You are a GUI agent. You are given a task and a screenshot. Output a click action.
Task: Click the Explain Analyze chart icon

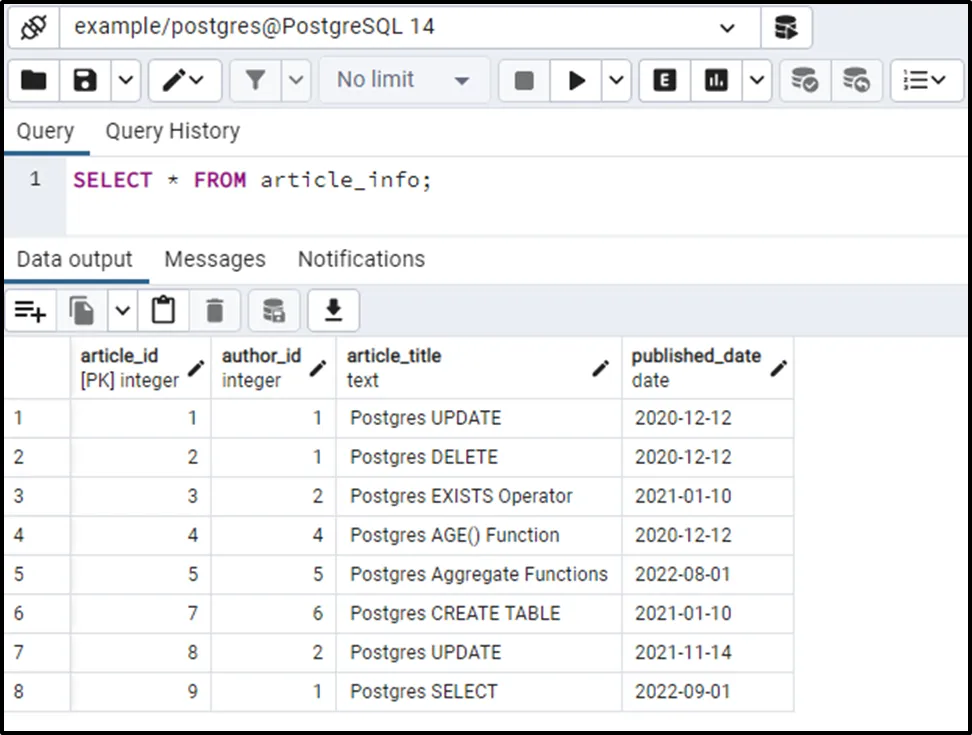tap(716, 81)
